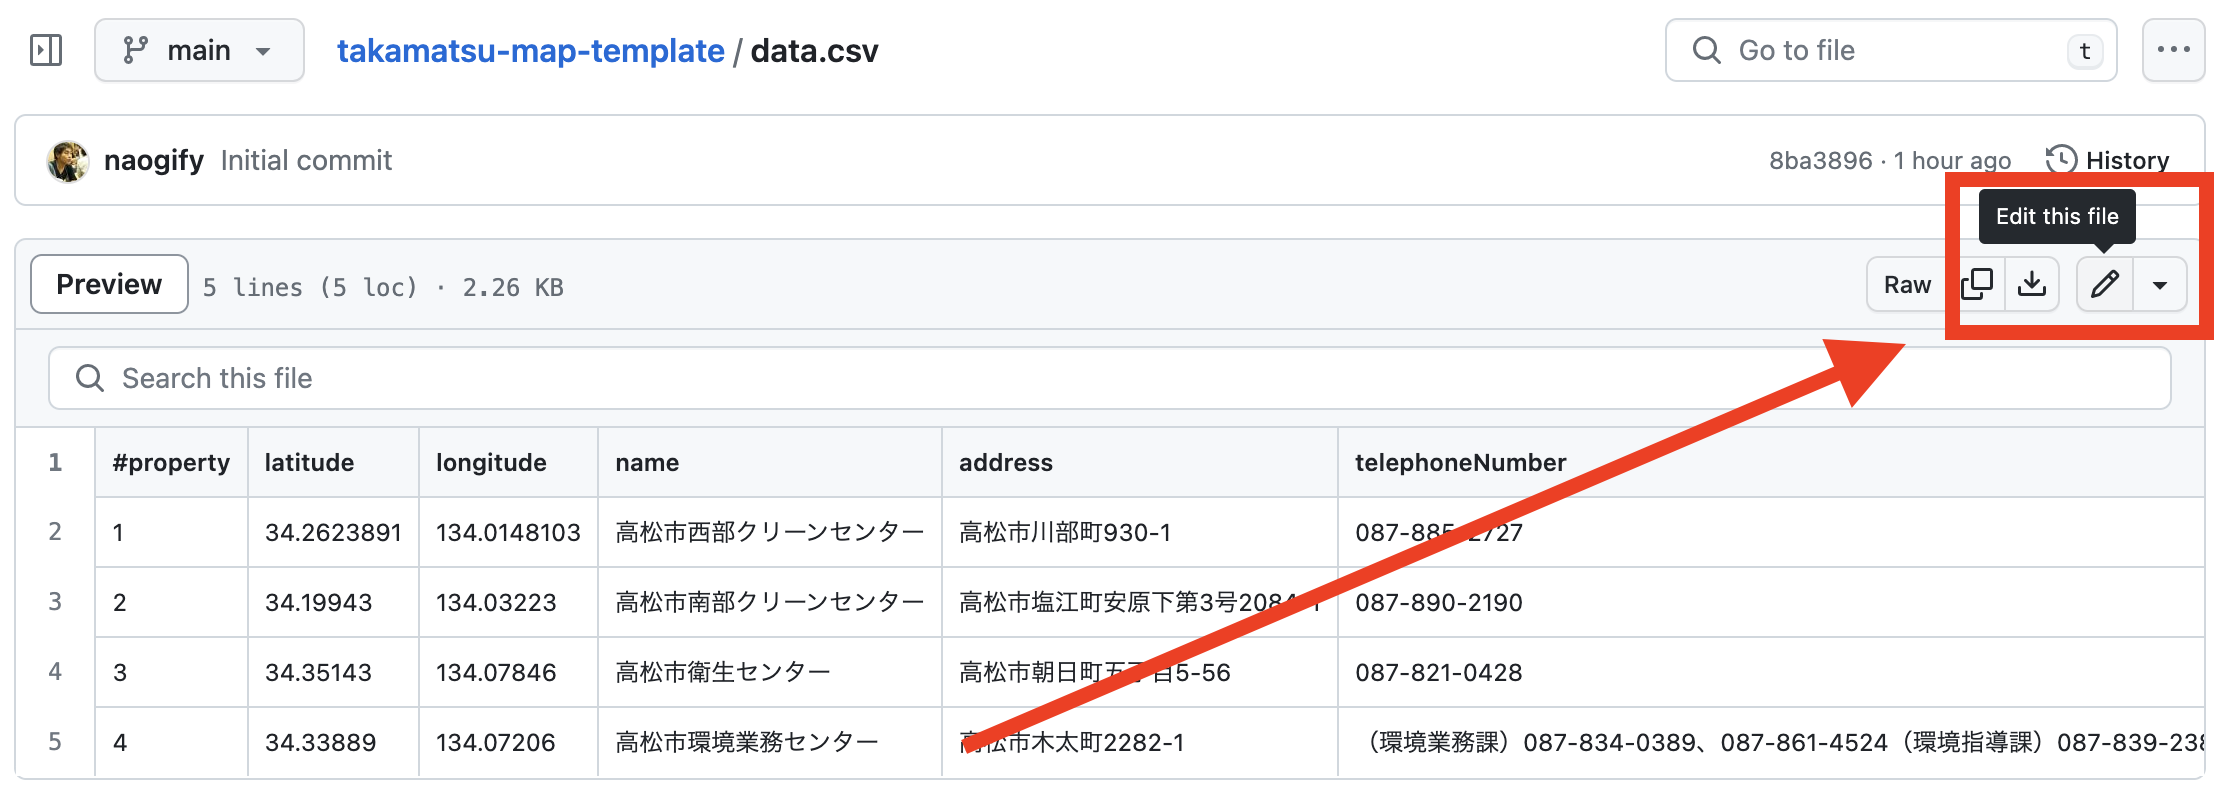The image size is (2224, 796).
Task: Click line number 3 in the gutter
Action: point(55,602)
